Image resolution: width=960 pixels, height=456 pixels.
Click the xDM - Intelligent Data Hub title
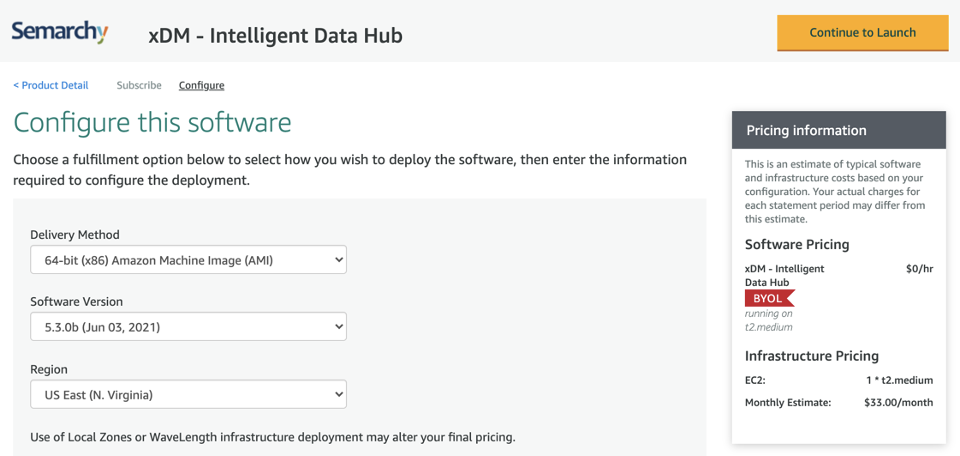276,36
